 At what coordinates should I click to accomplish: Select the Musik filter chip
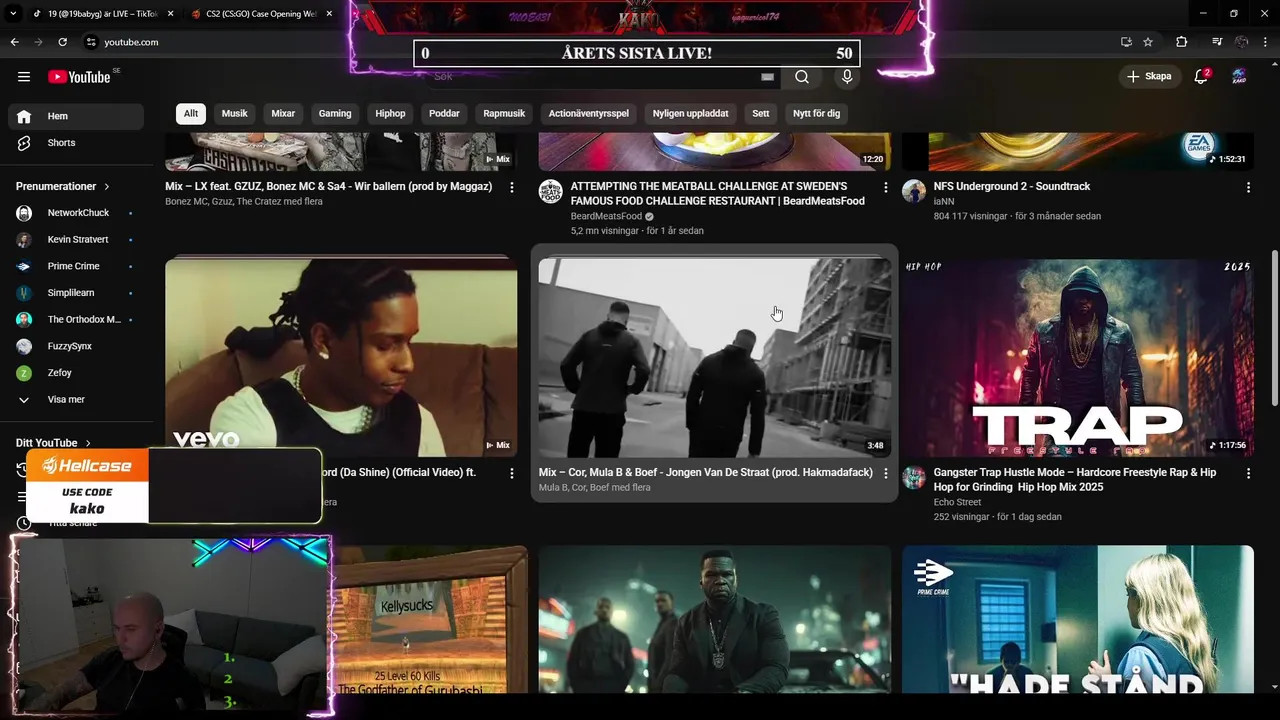[235, 113]
